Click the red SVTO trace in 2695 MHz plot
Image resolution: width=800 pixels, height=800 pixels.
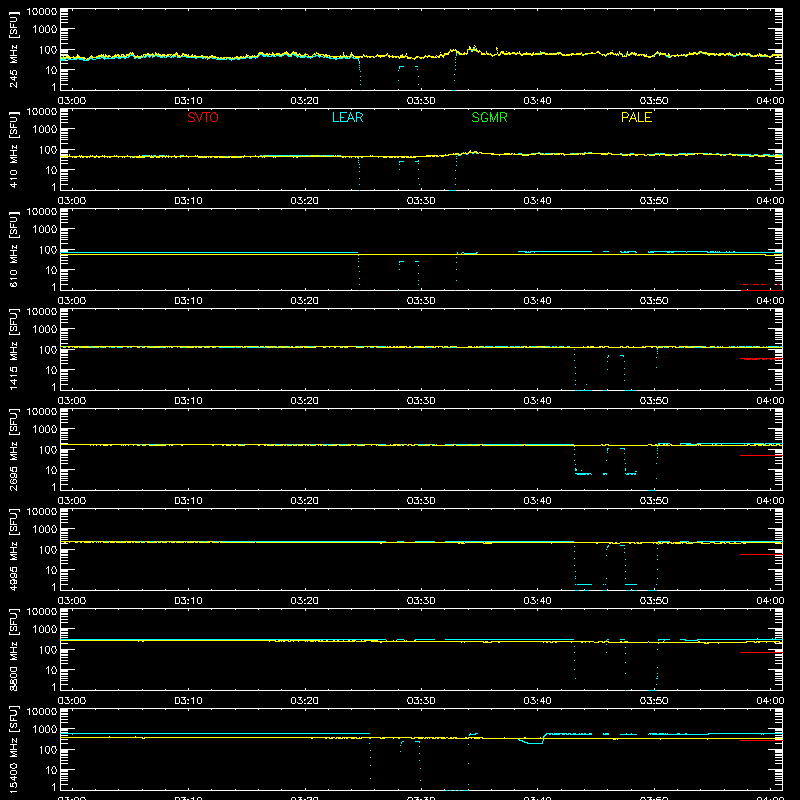coord(761,455)
